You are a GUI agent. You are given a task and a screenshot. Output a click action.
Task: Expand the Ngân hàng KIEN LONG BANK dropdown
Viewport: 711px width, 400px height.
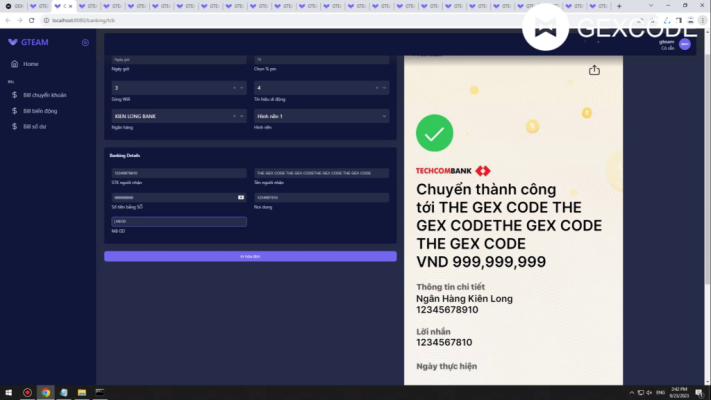coord(242,117)
